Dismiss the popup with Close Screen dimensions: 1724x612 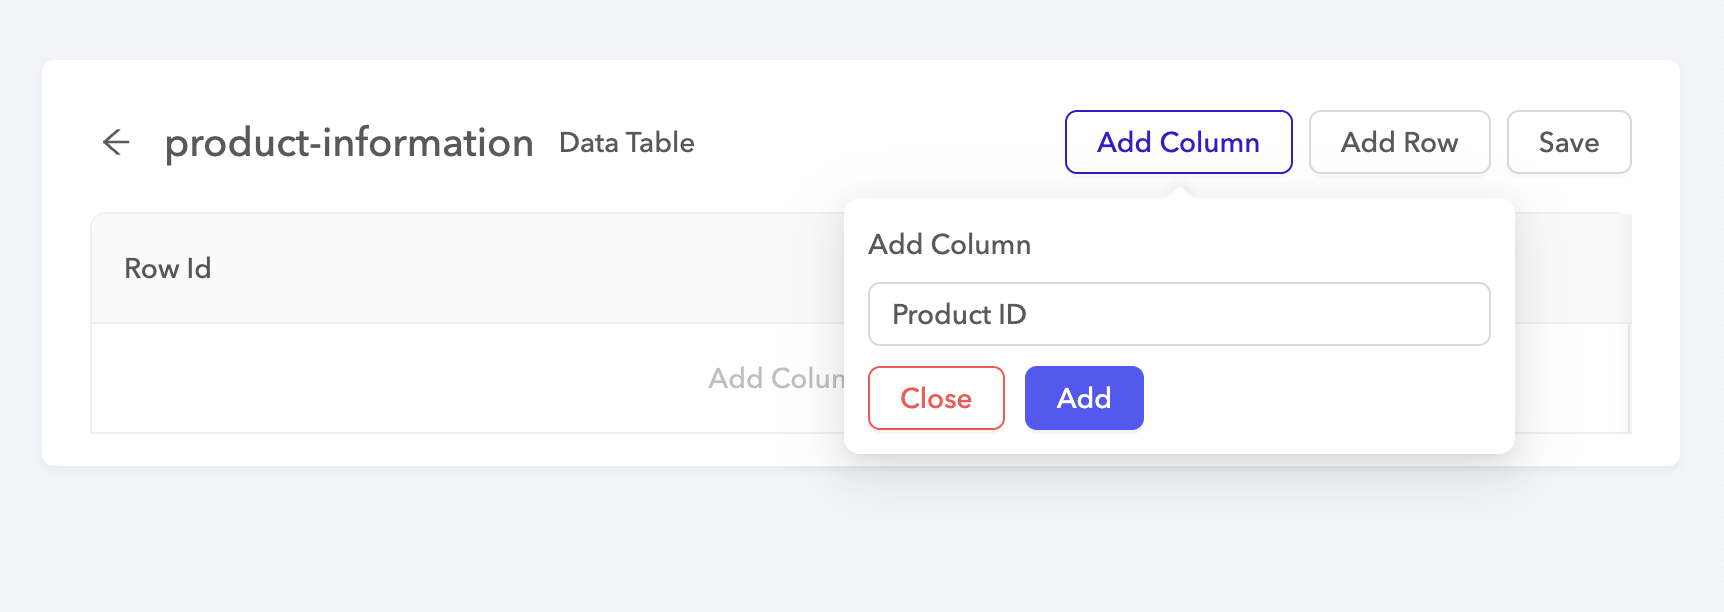pyautogui.click(x=935, y=397)
